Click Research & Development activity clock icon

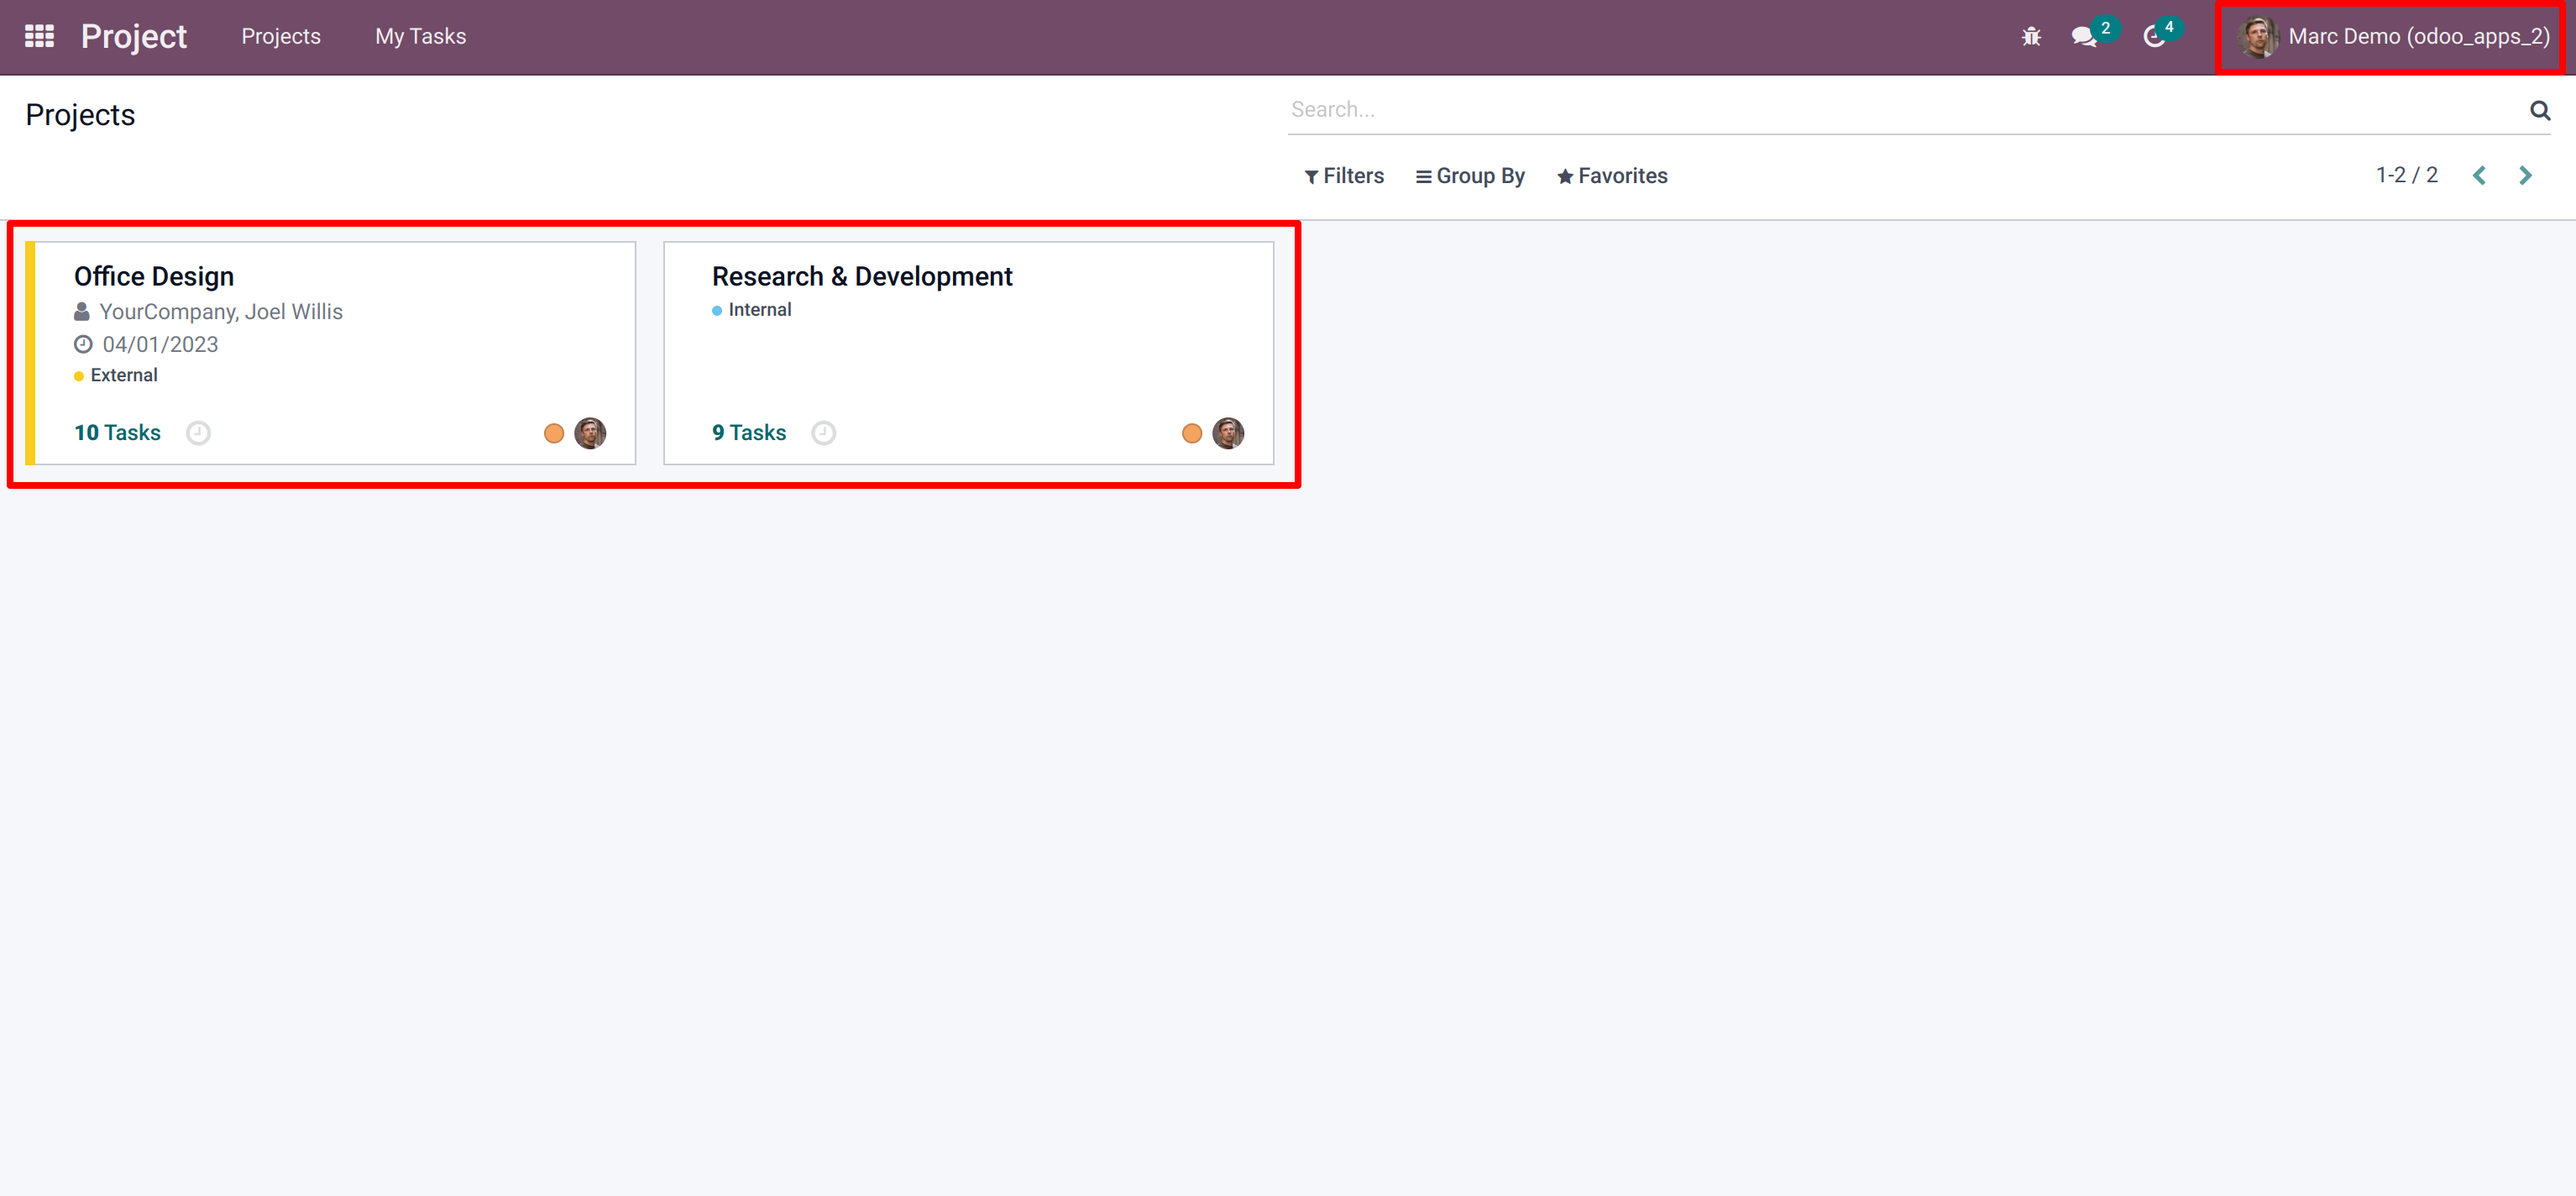point(823,433)
